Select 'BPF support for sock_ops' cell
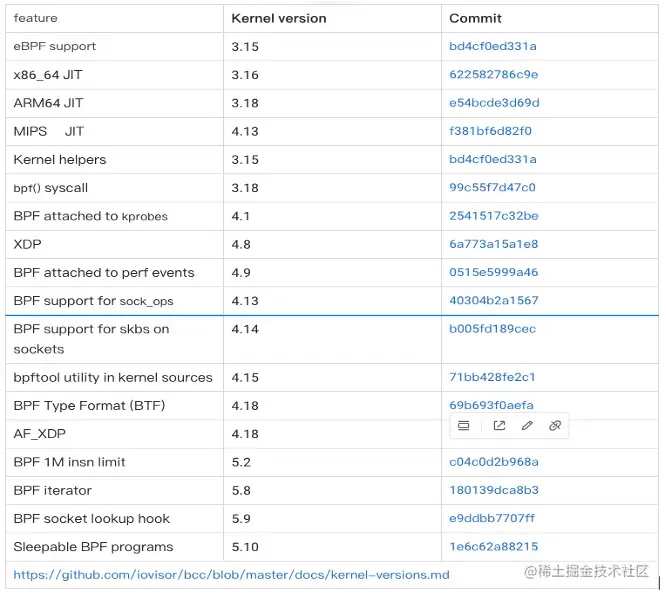 [114, 301]
